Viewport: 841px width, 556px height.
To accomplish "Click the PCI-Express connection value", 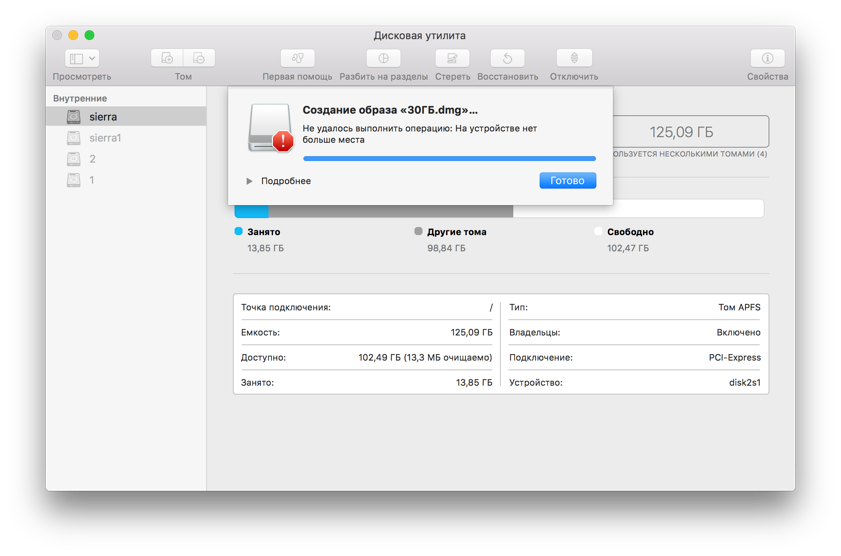I will click(735, 358).
